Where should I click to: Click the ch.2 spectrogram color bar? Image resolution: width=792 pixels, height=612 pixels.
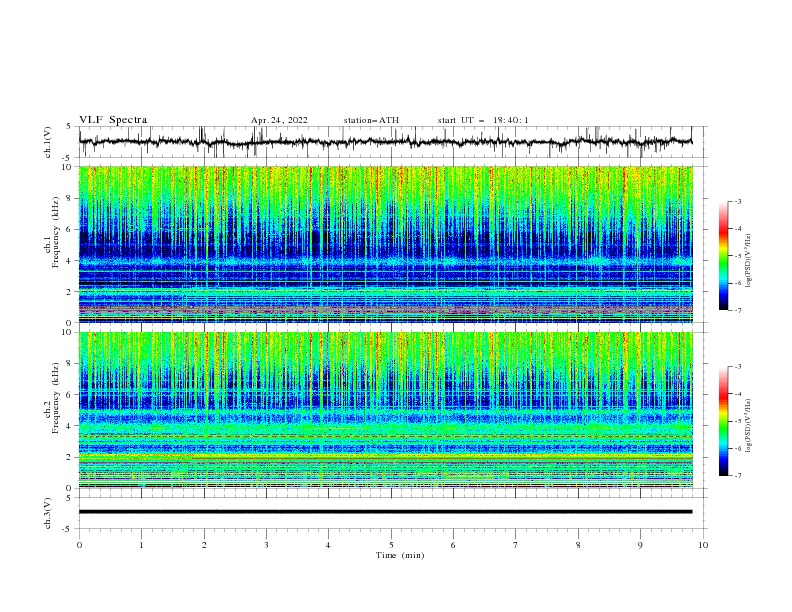point(723,421)
